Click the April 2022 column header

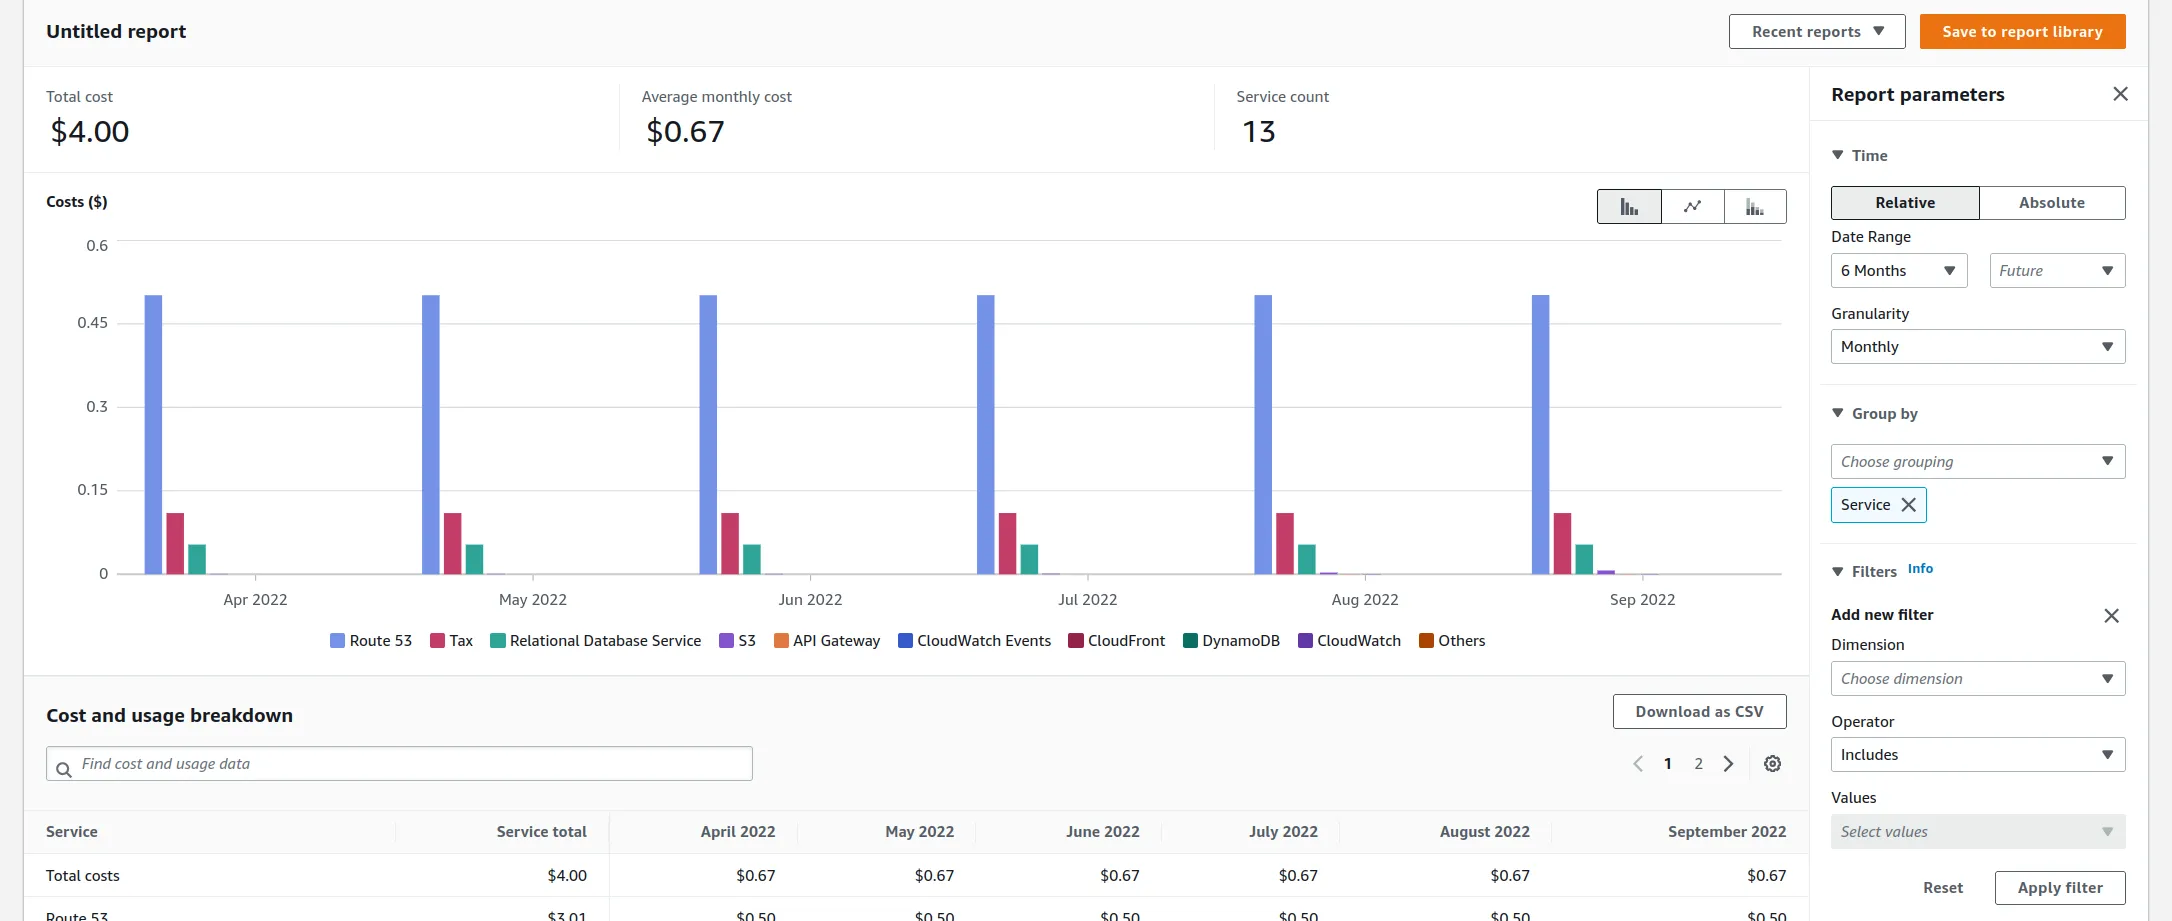coord(738,832)
